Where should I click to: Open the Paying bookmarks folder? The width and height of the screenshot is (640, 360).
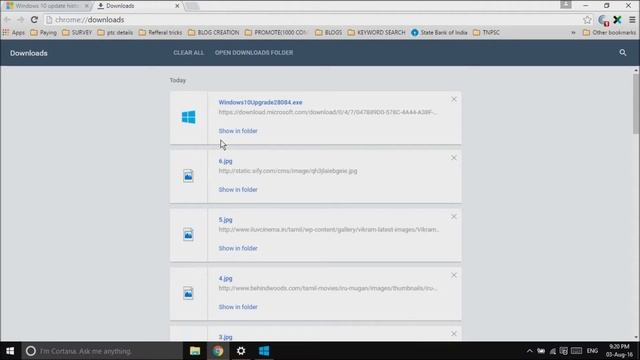(43, 32)
